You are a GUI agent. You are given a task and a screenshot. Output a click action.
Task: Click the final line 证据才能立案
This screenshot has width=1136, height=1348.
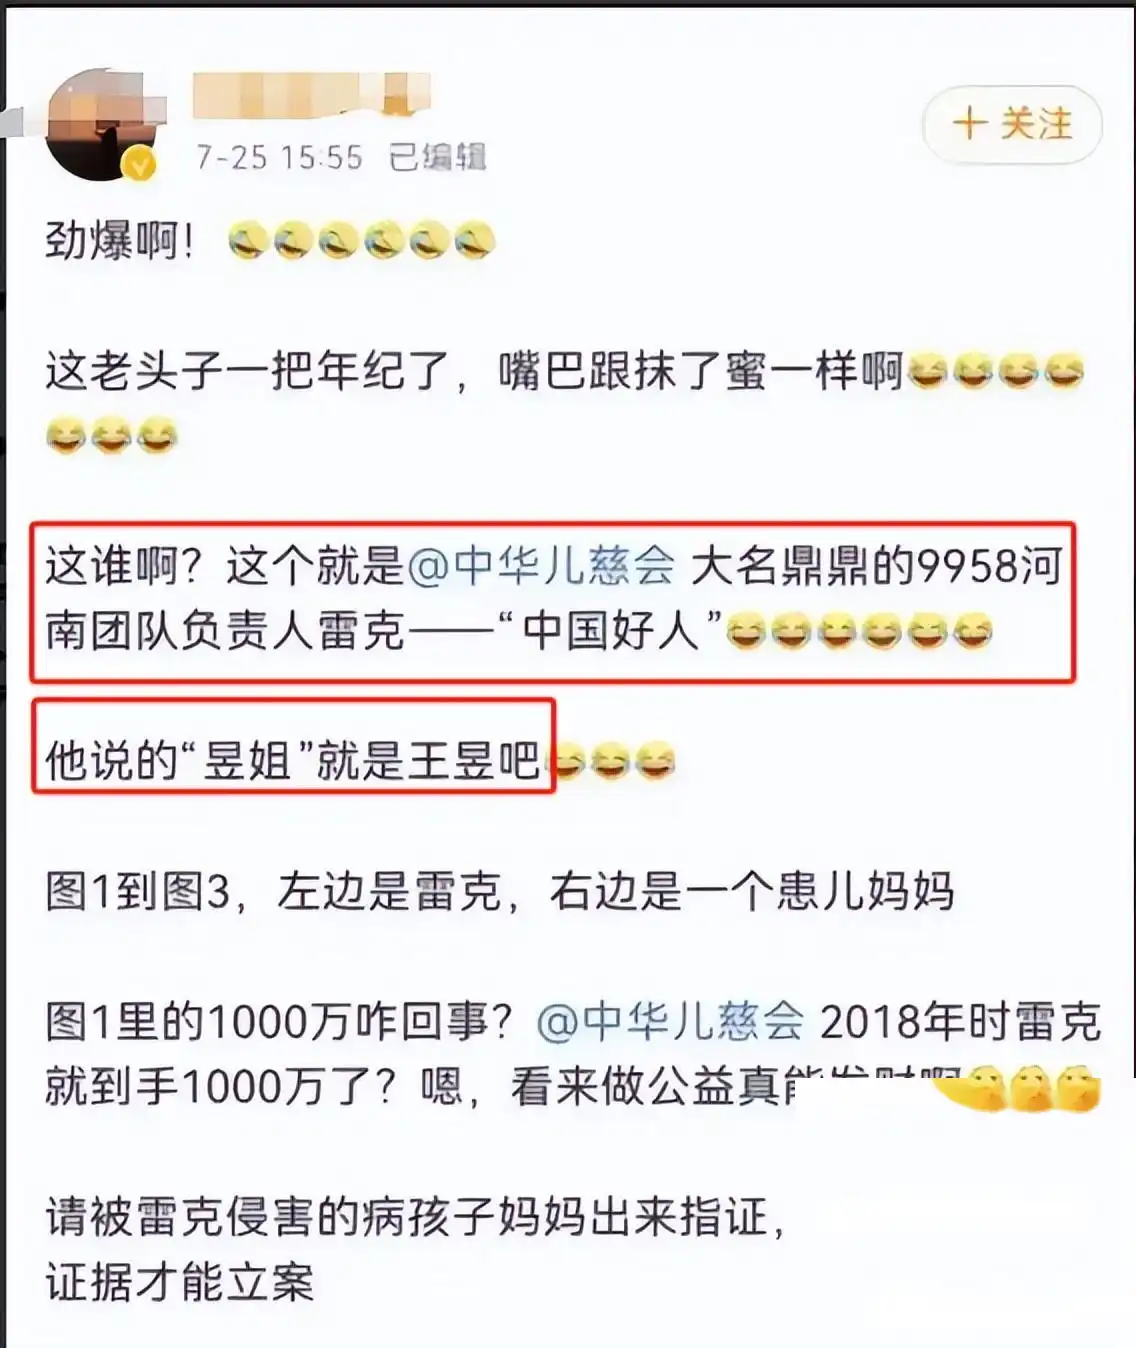tap(180, 1283)
